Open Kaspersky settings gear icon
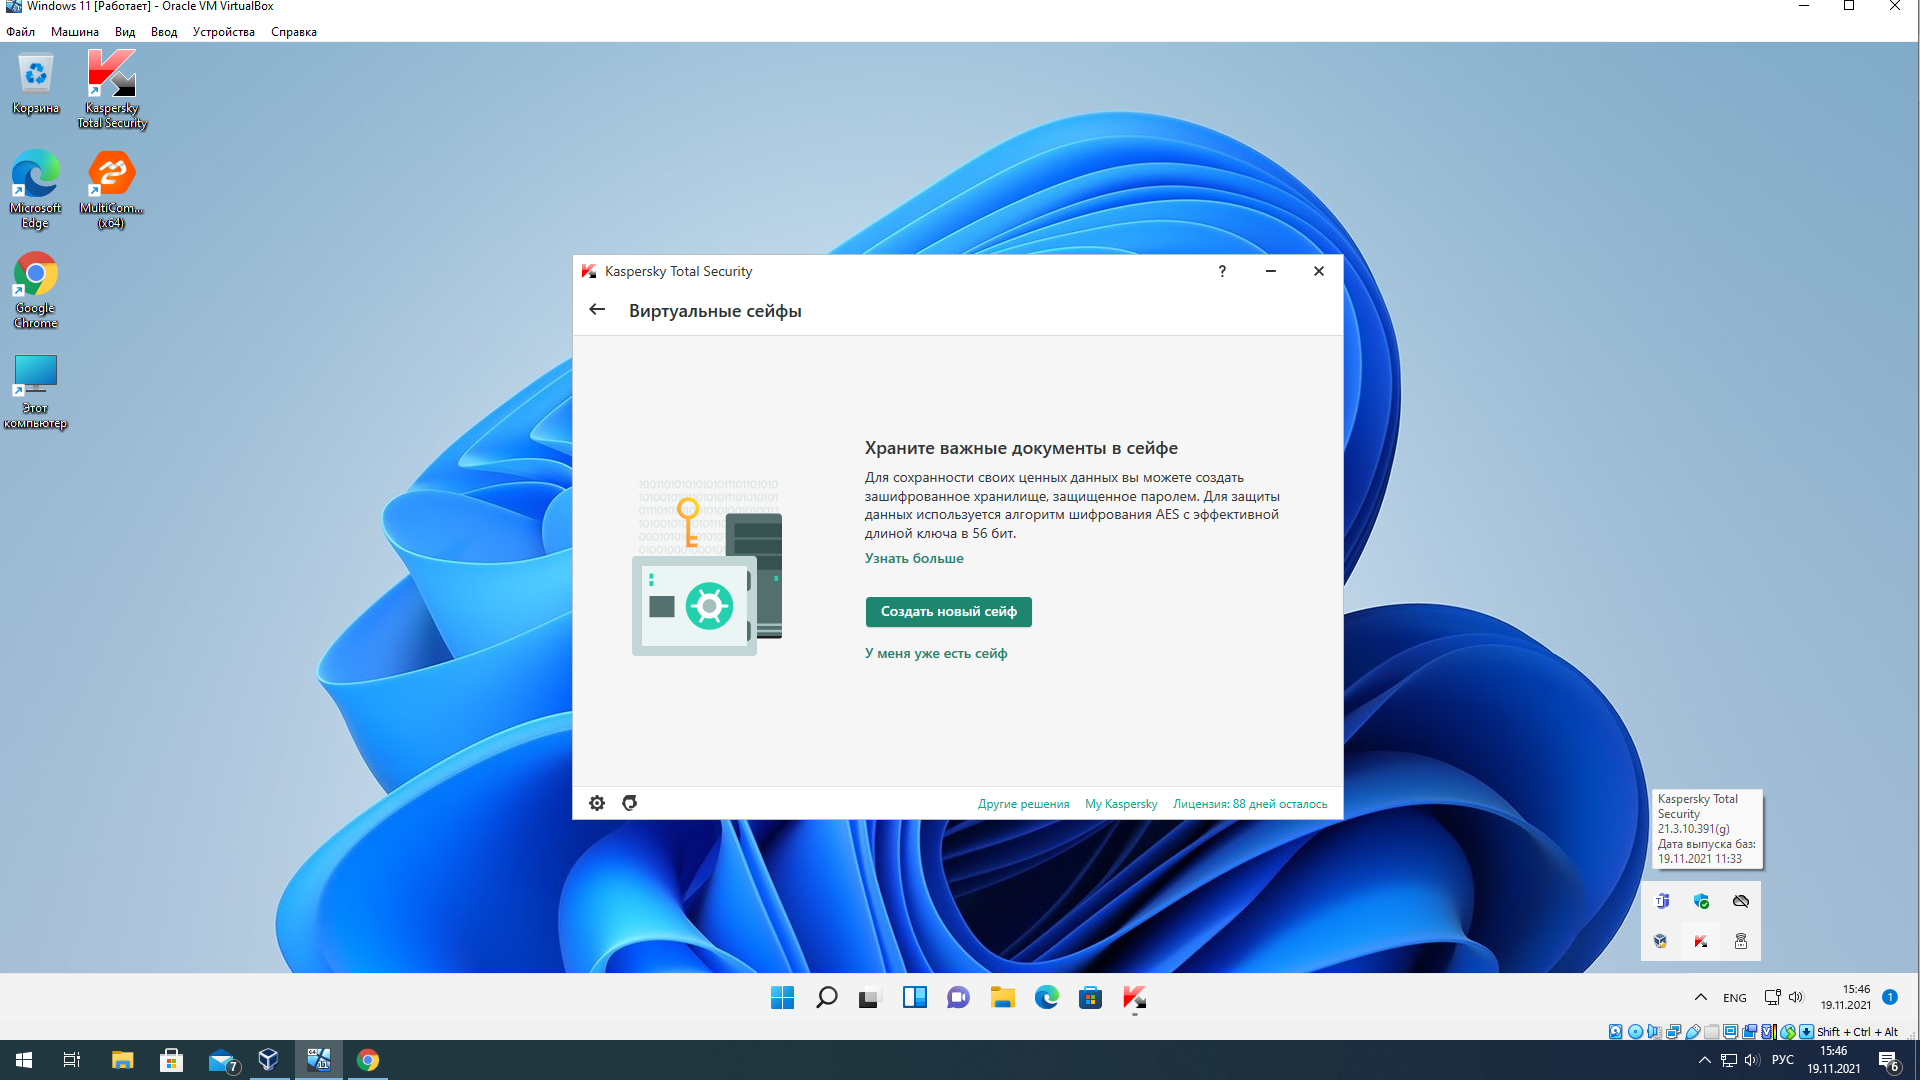Viewport: 1920px width, 1080px height. tap(597, 803)
